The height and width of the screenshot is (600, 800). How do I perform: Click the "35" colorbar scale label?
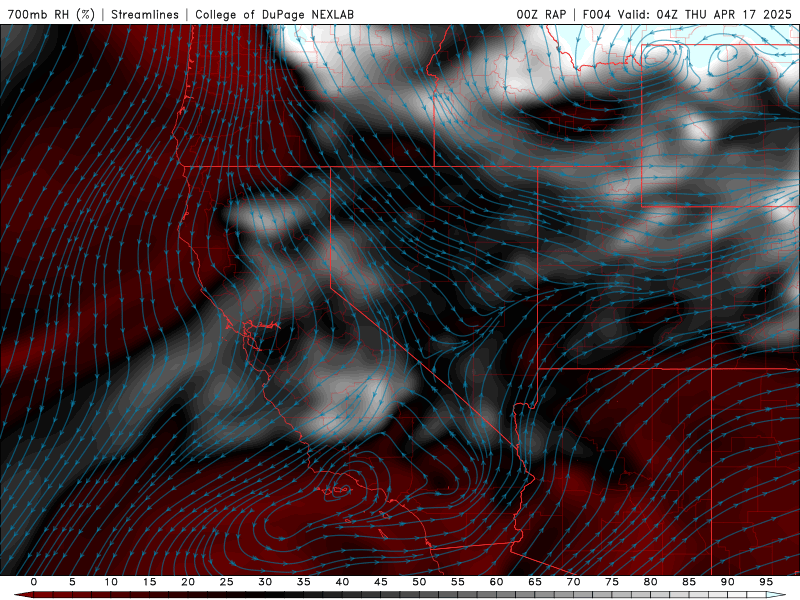coord(304,582)
